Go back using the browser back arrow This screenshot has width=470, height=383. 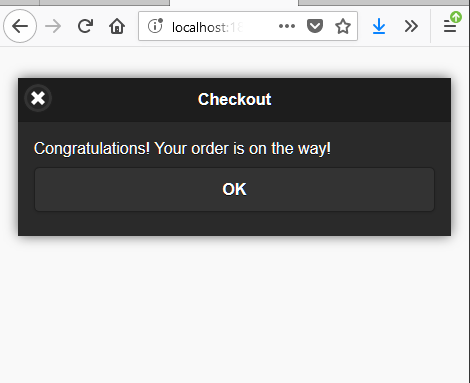[x=20, y=26]
